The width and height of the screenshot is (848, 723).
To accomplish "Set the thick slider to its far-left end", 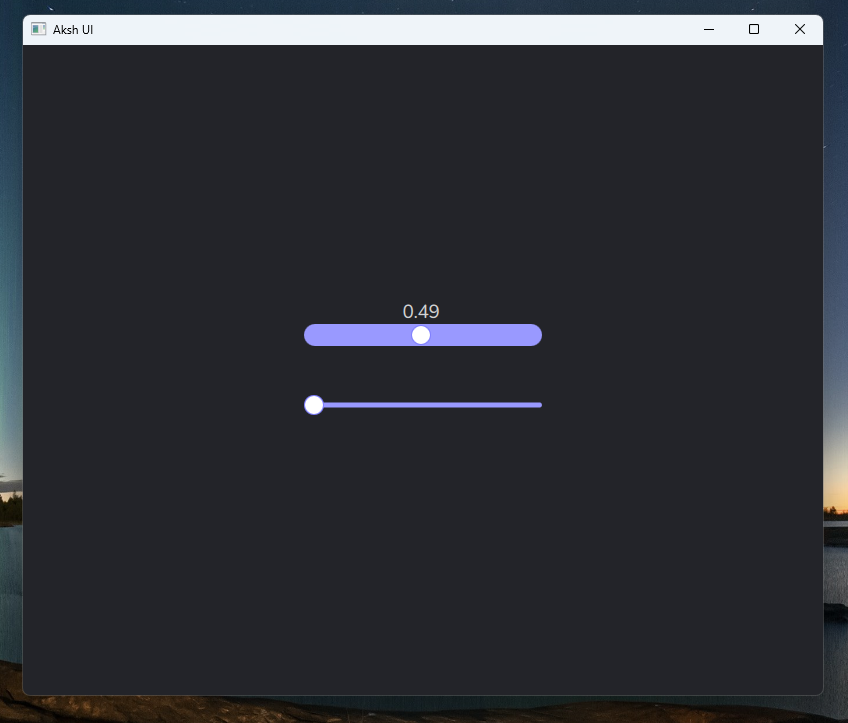I will click(308, 335).
